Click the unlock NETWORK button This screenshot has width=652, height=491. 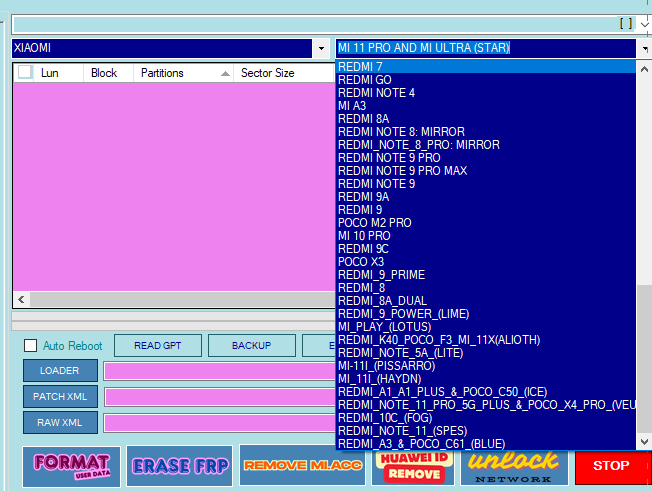pos(514,468)
